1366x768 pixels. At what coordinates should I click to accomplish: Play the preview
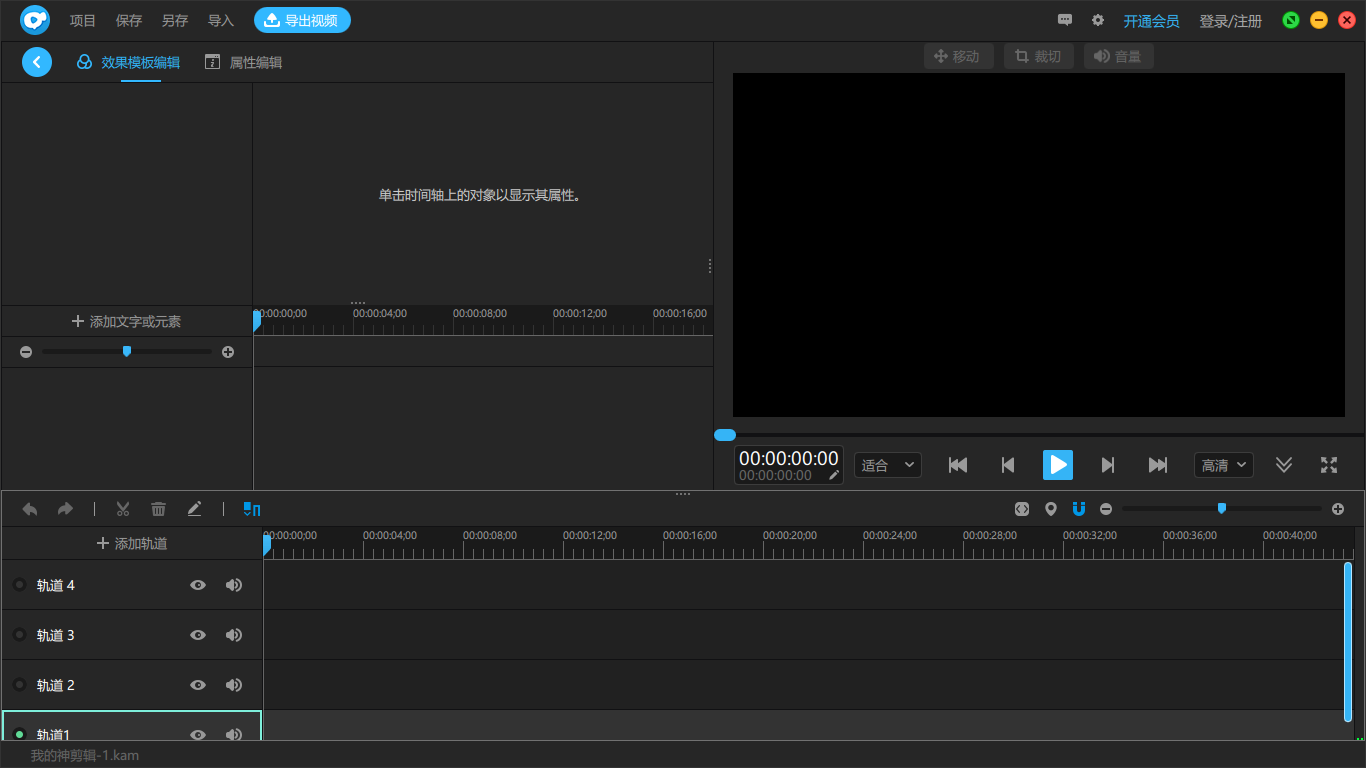1058,465
